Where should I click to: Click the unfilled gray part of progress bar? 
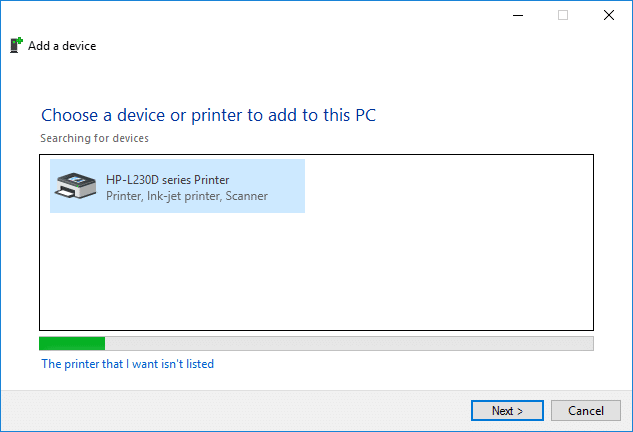350,343
